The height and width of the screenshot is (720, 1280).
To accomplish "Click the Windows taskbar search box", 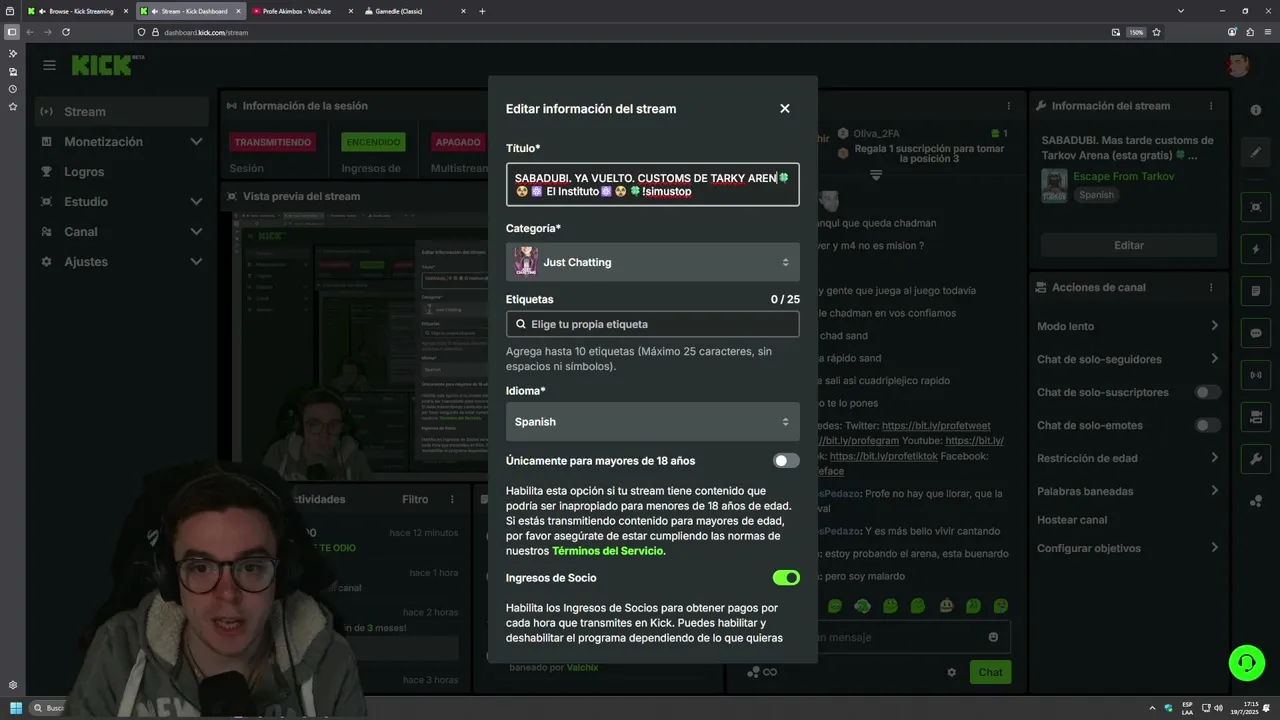I will pyautogui.click(x=49, y=708).
